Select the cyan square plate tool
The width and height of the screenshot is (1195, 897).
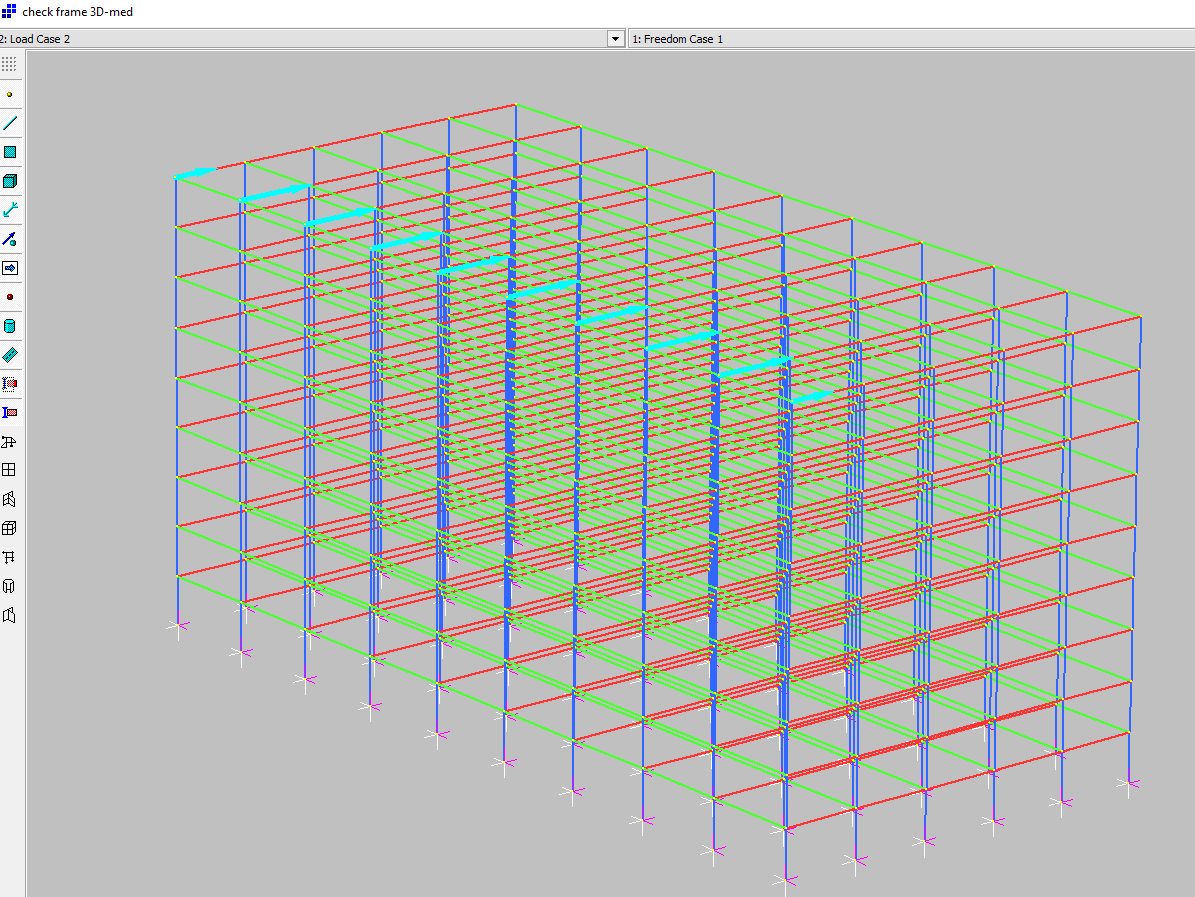click(x=10, y=152)
